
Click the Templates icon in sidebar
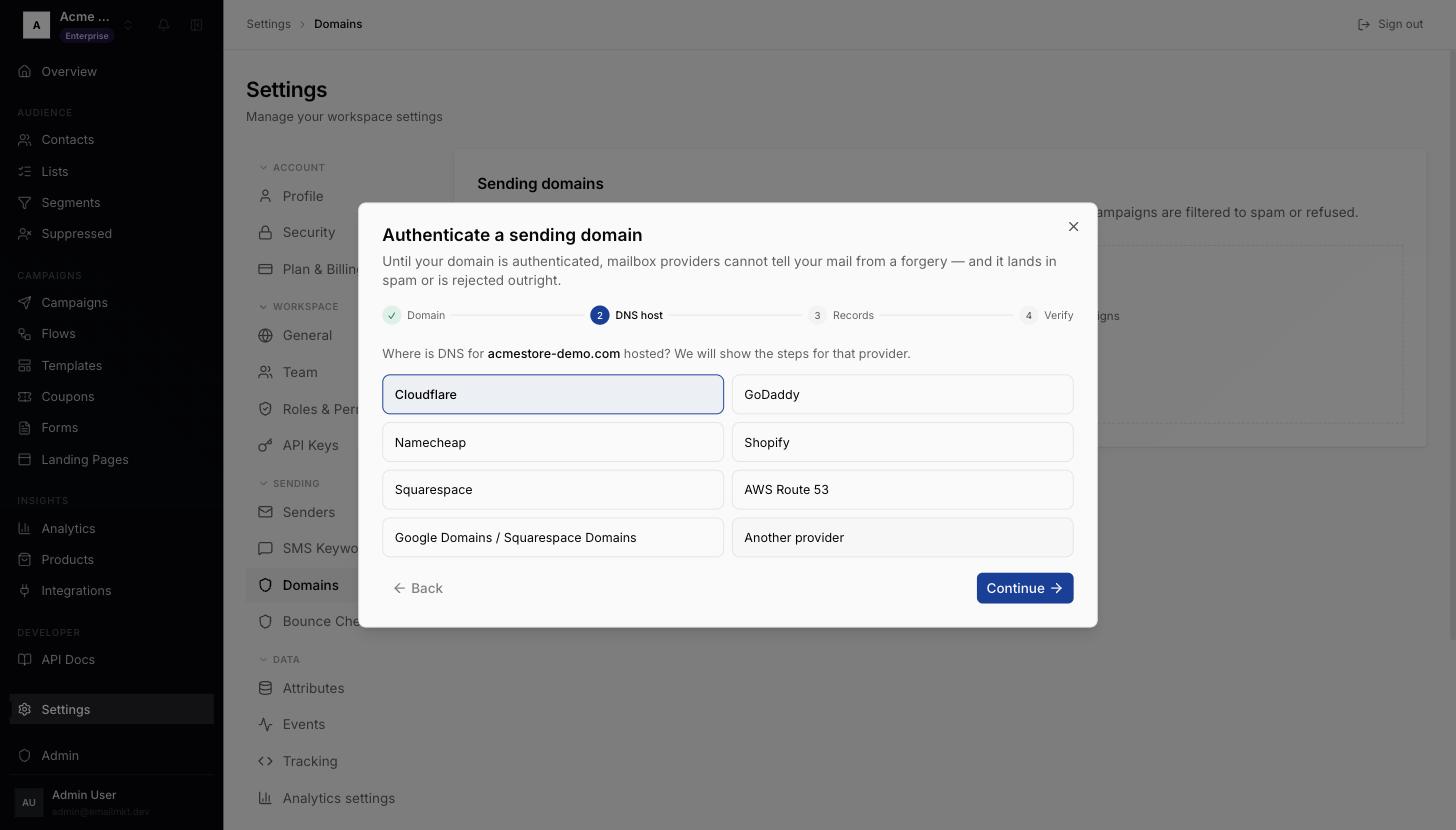[25, 366]
